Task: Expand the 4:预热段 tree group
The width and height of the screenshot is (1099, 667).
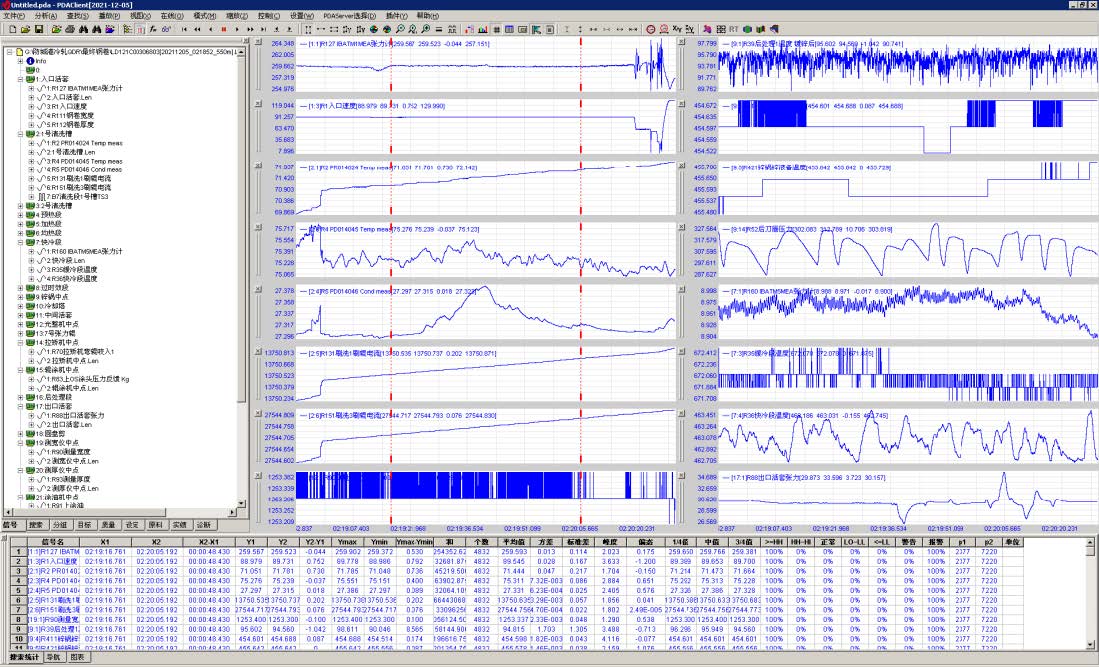Action: pos(22,214)
